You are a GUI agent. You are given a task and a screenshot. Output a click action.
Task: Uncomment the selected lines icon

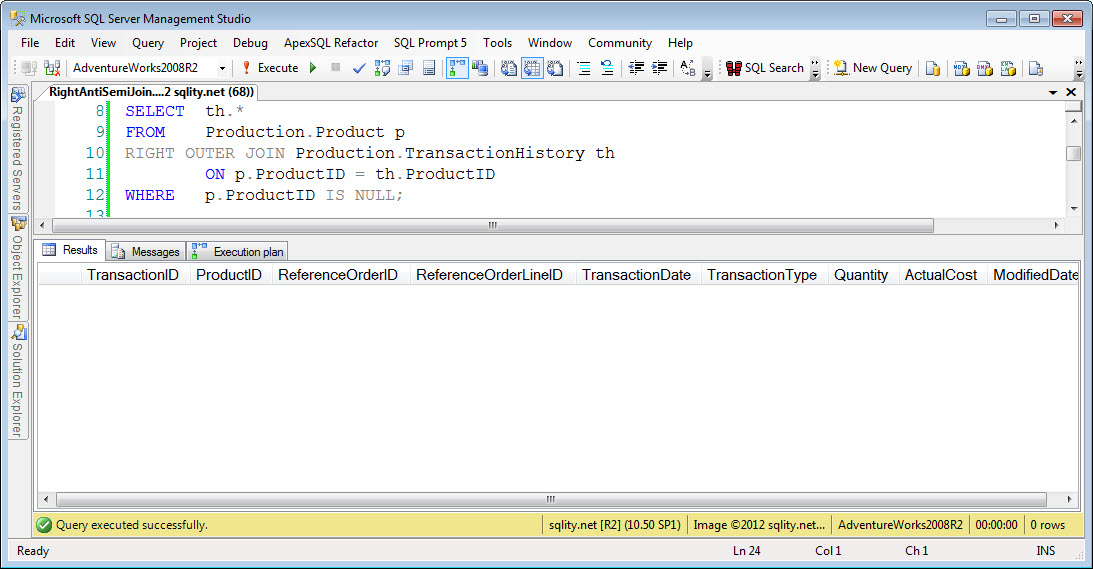607,68
